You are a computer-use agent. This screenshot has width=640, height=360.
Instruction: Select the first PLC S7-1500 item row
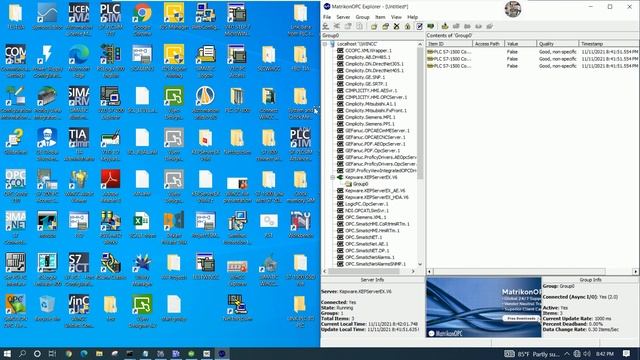pyautogui.click(x=532, y=52)
